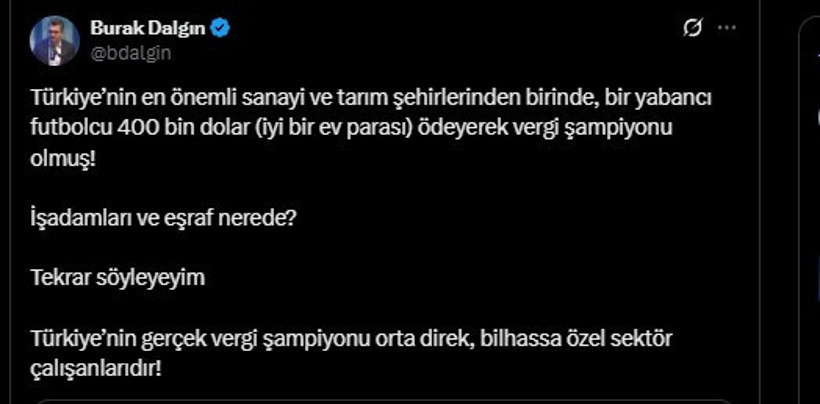Screen dimensions: 820x404
Task: Open the Grok slashed-circle icon
Action: tap(692, 29)
